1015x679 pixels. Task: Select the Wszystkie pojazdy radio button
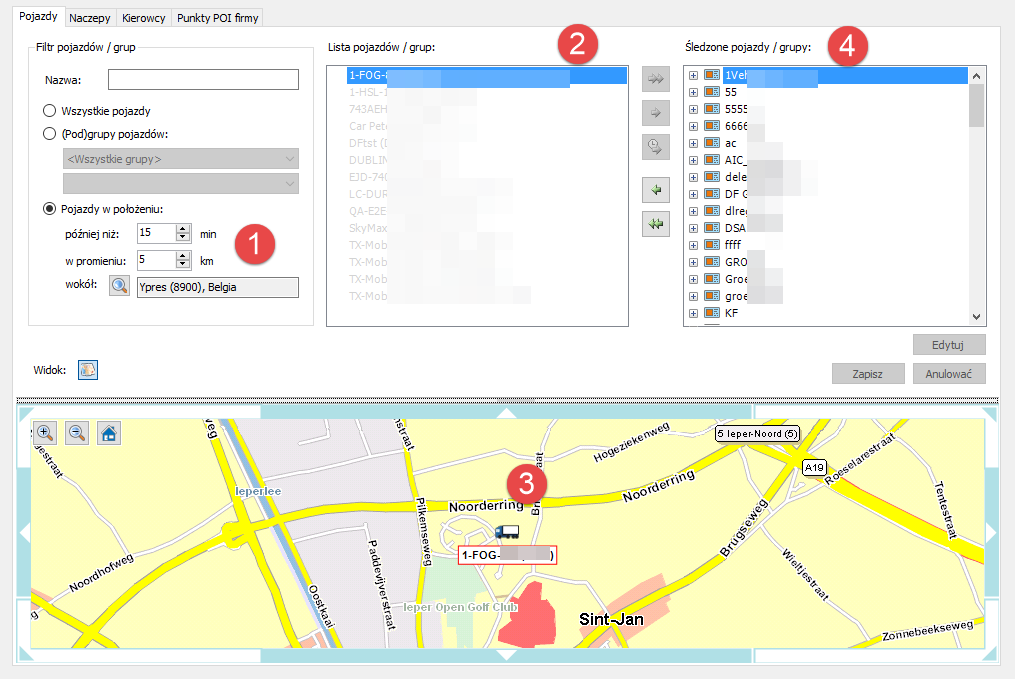pyautogui.click(x=49, y=111)
